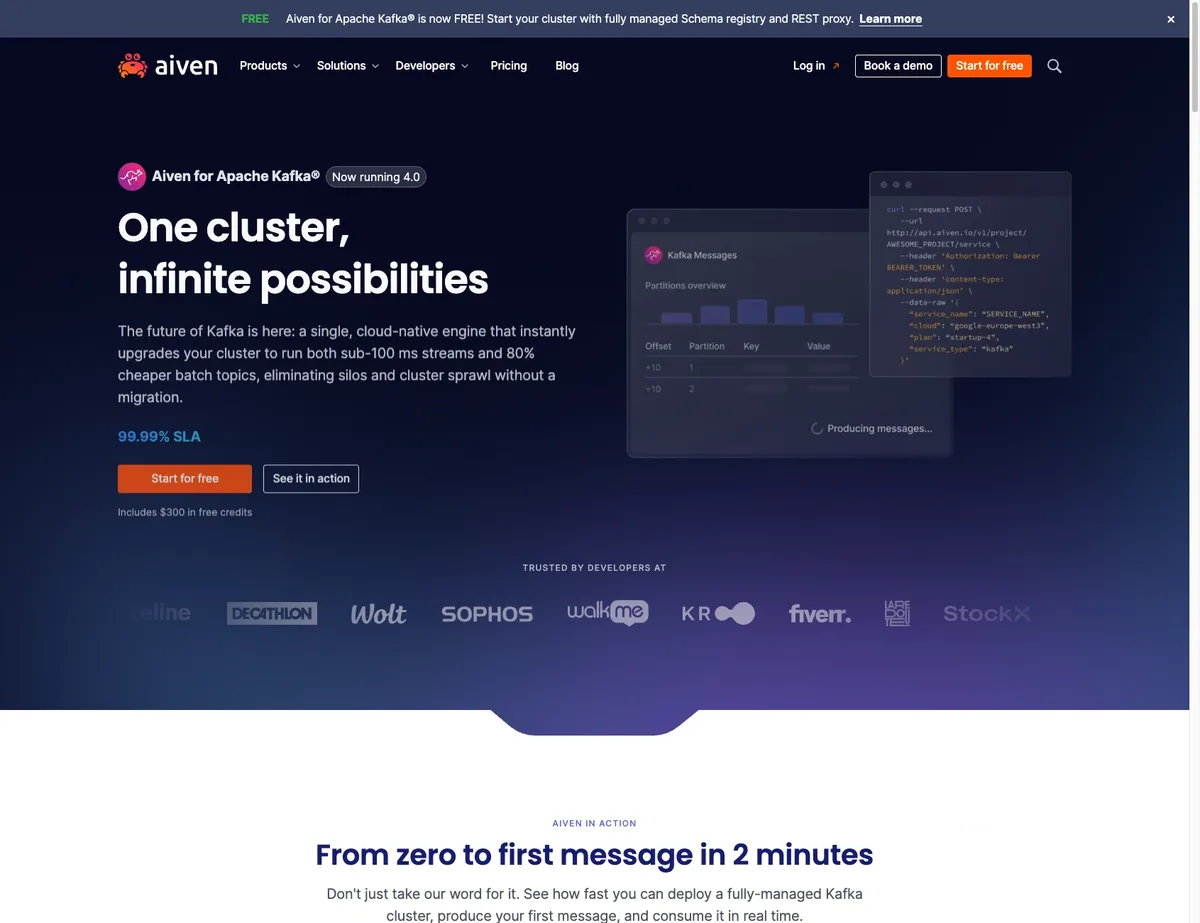The height and width of the screenshot is (923, 1200).
Task: Click the WalkMe logo
Action: [x=608, y=613]
